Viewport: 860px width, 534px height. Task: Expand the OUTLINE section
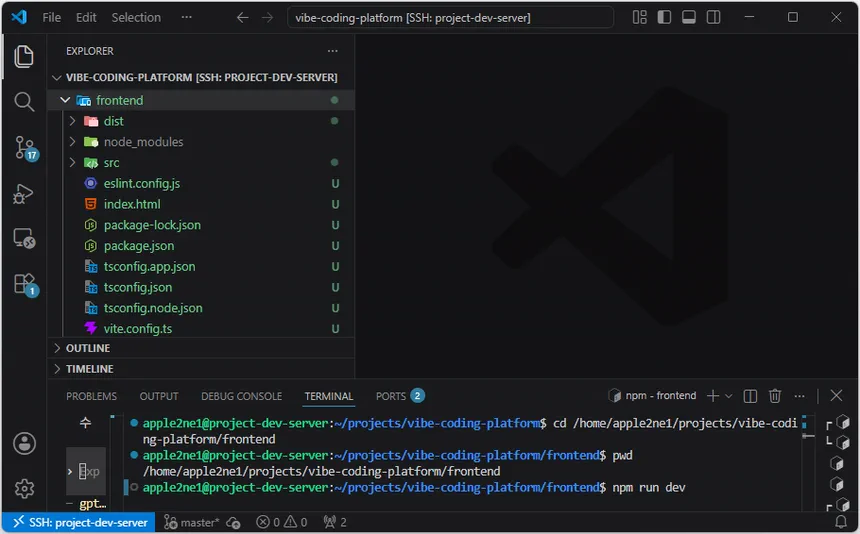click(201, 348)
